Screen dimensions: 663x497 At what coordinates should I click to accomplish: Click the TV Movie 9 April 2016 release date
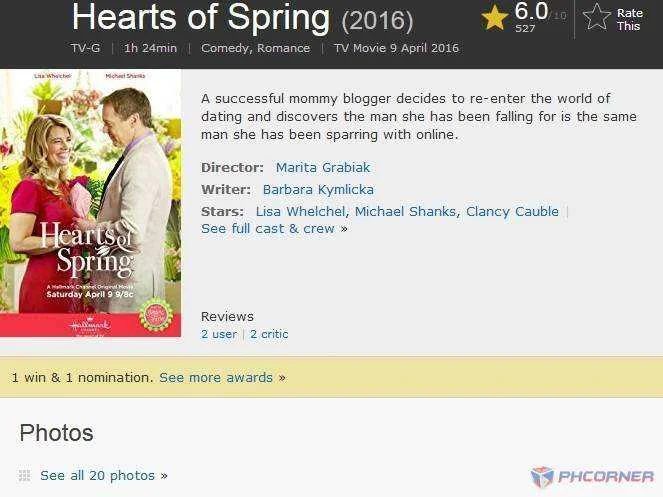pyautogui.click(x=396, y=48)
